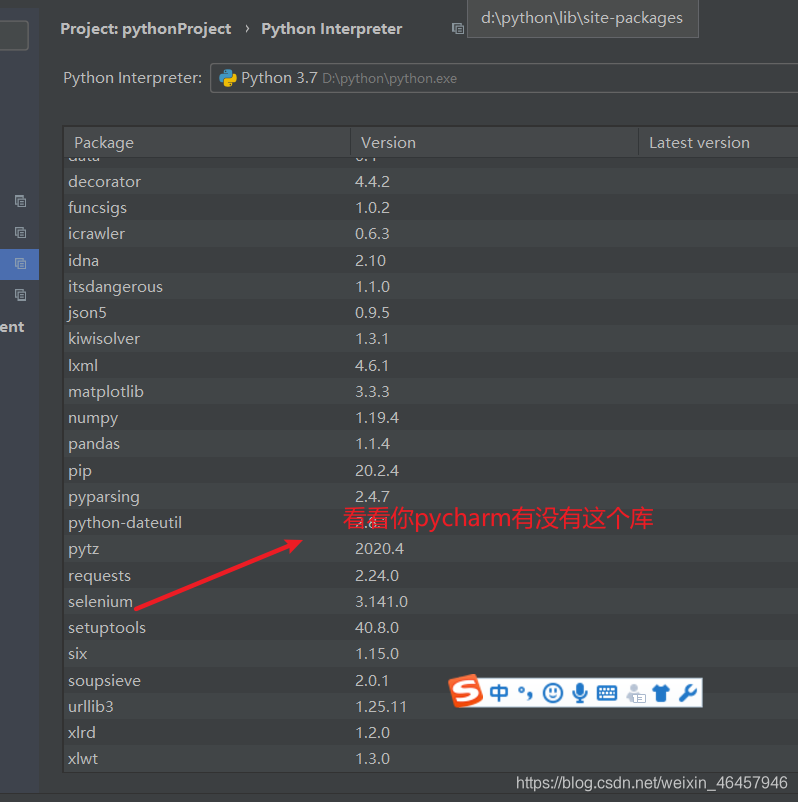Viewport: 798px width, 802px height.
Task: Select the pytz package row
Action: 431,549
